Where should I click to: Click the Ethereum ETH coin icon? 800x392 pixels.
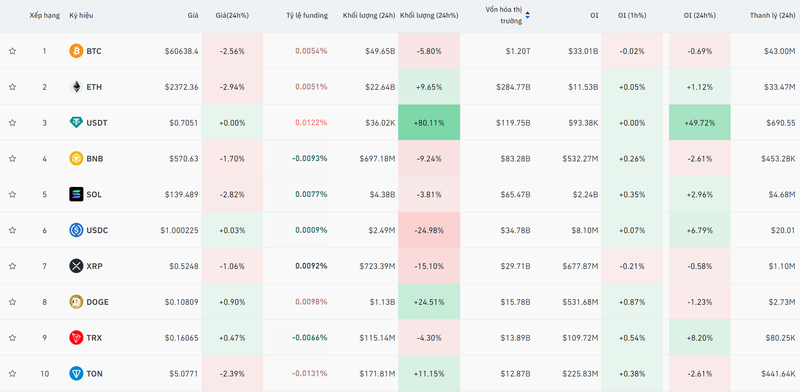pyautogui.click(x=76, y=87)
